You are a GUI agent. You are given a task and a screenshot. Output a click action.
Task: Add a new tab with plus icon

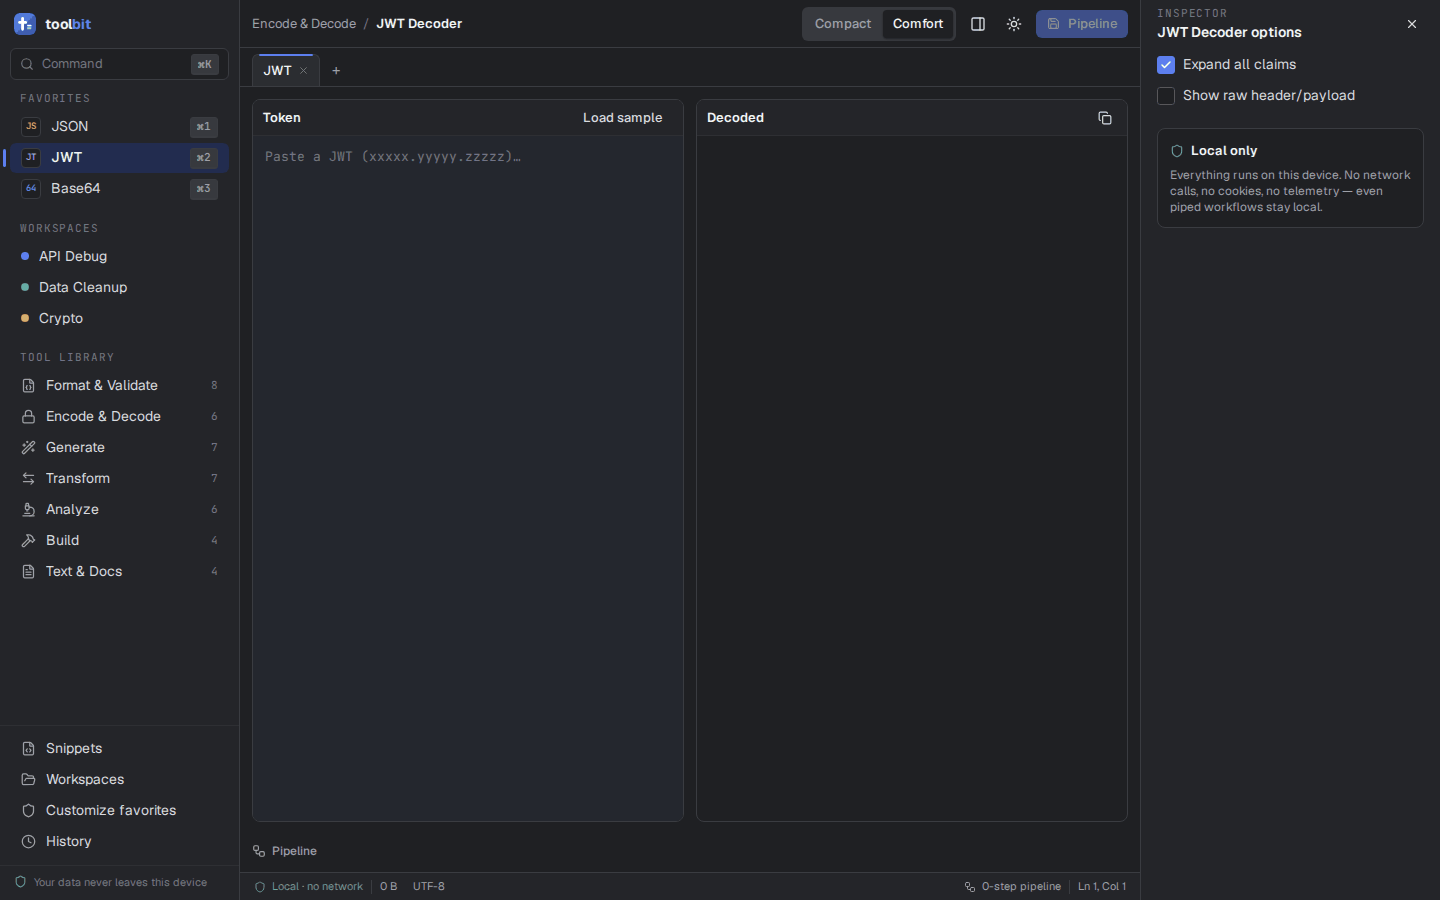(x=336, y=71)
